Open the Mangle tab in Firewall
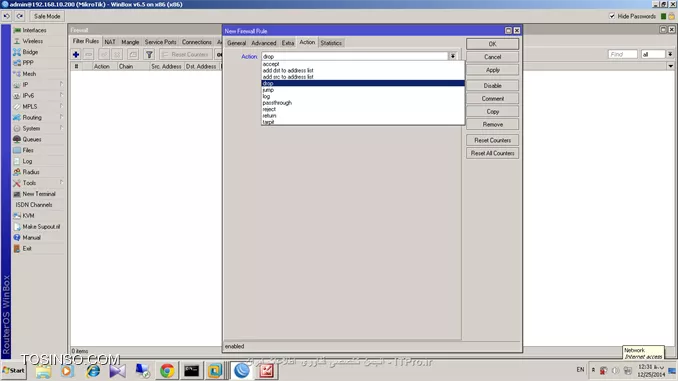 [130, 42]
